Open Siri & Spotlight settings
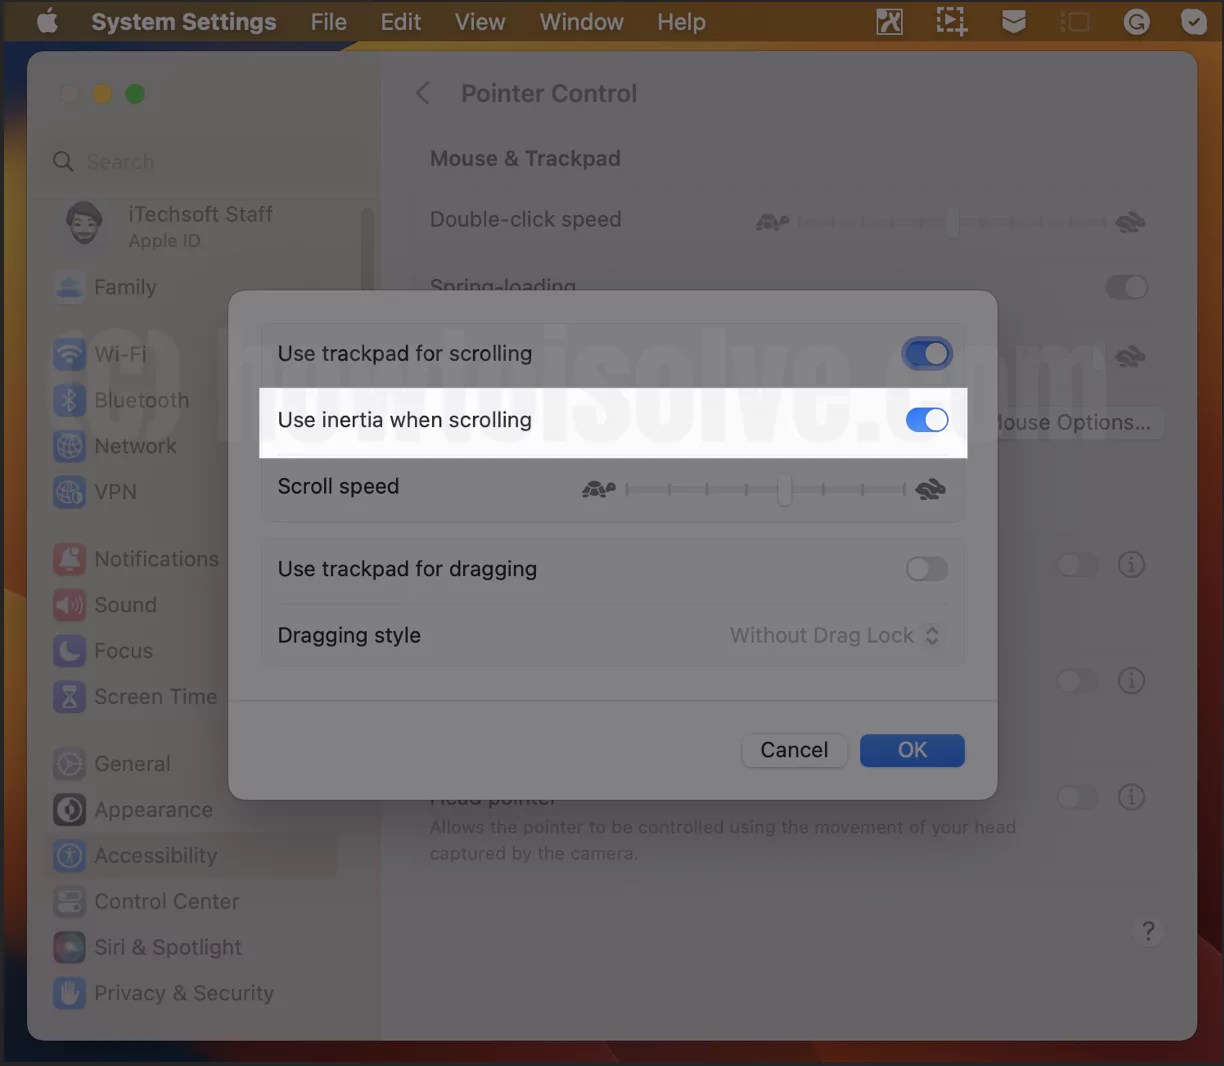 point(167,947)
